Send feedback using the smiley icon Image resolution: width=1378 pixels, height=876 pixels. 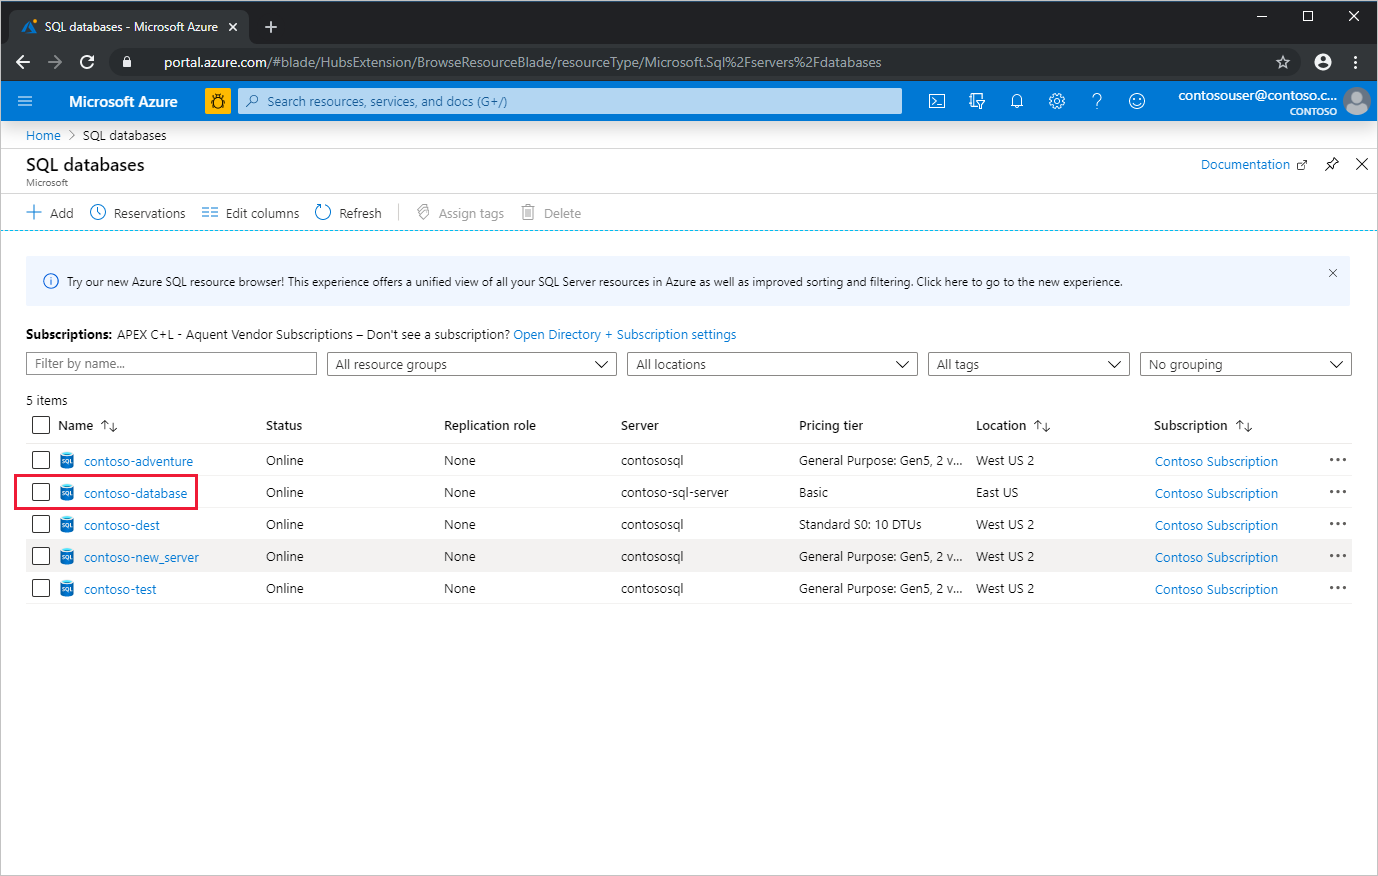(x=1137, y=100)
